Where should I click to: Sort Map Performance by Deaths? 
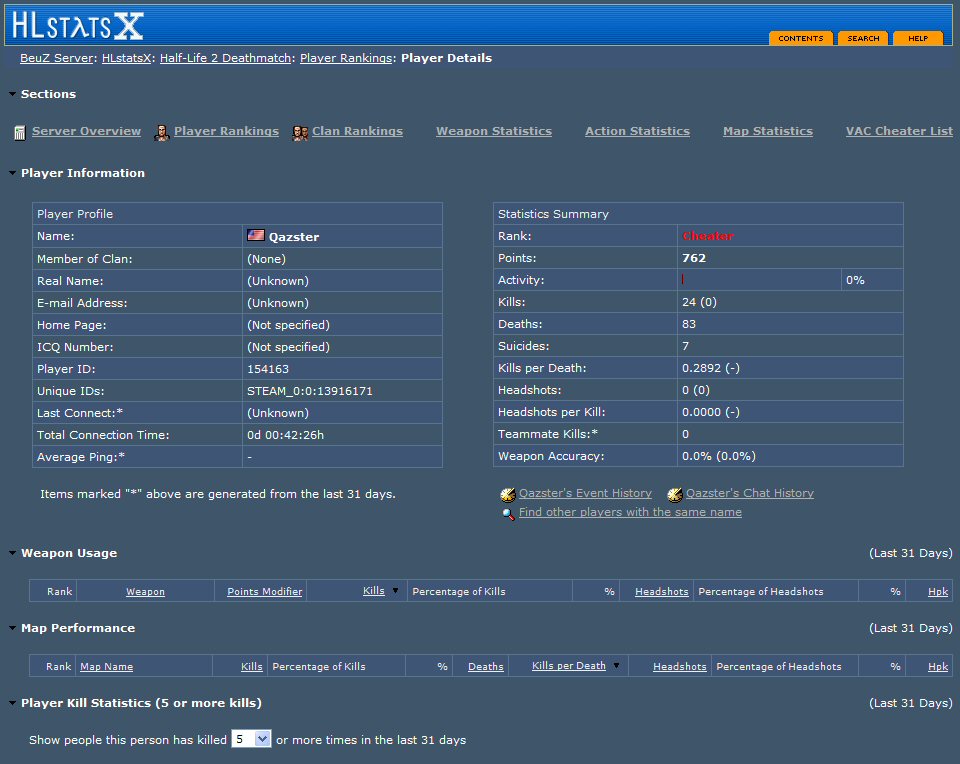[486, 666]
